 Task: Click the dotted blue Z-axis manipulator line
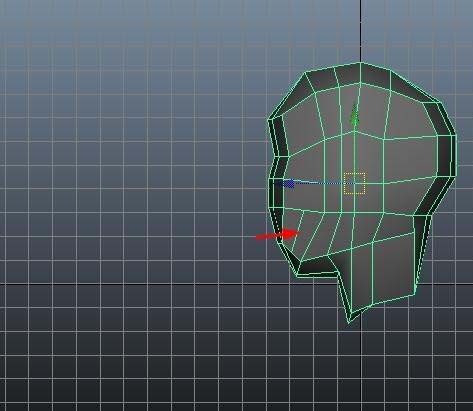pyautogui.click(x=319, y=183)
